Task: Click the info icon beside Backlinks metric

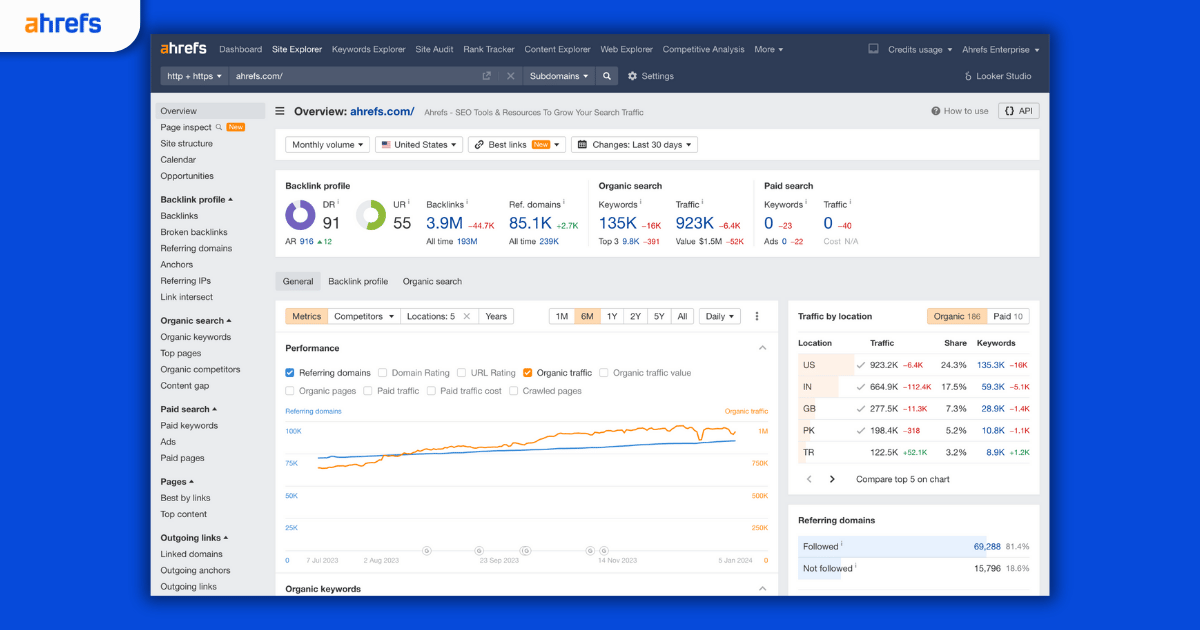Action: 467,203
